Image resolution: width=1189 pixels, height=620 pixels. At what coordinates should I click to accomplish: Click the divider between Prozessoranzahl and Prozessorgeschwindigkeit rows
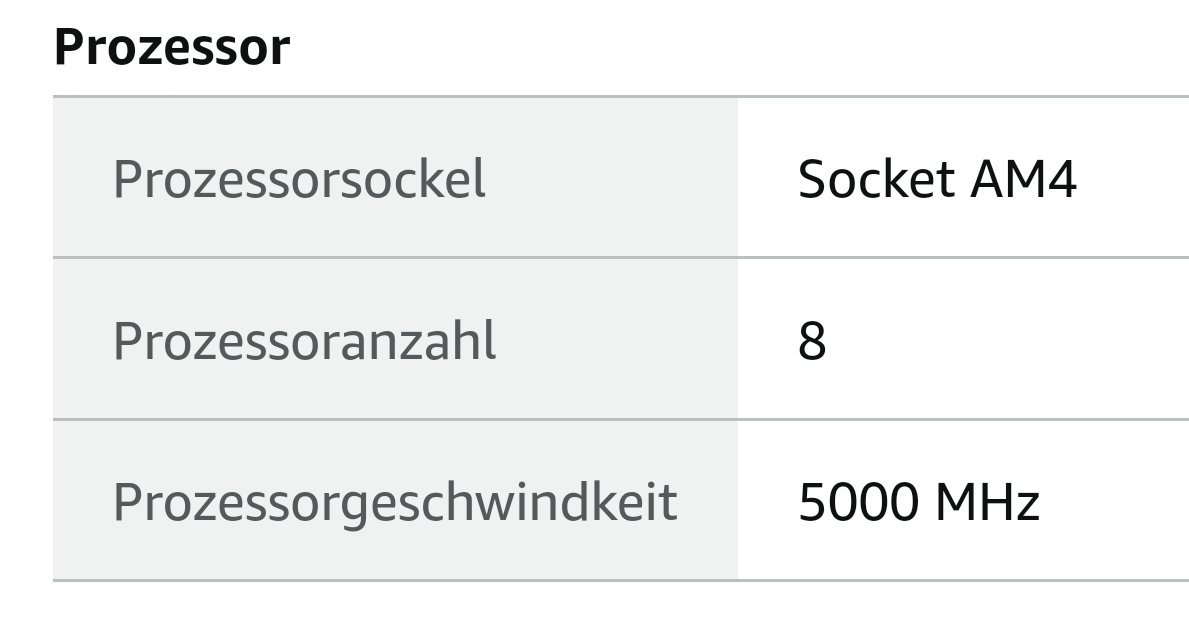[621, 419]
